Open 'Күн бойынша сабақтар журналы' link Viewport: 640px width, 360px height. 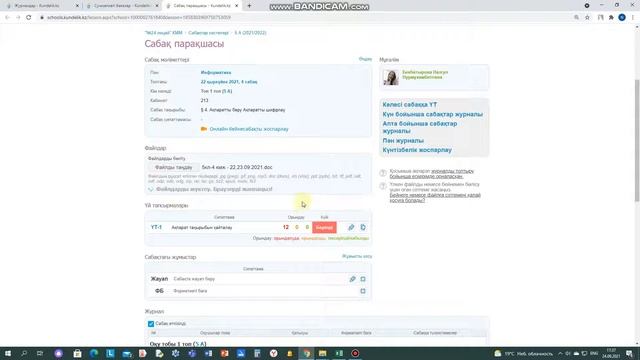(x=433, y=114)
